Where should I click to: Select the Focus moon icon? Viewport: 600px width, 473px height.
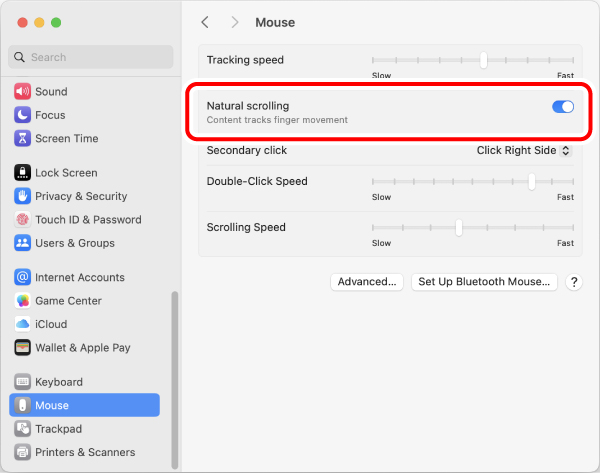[23, 115]
